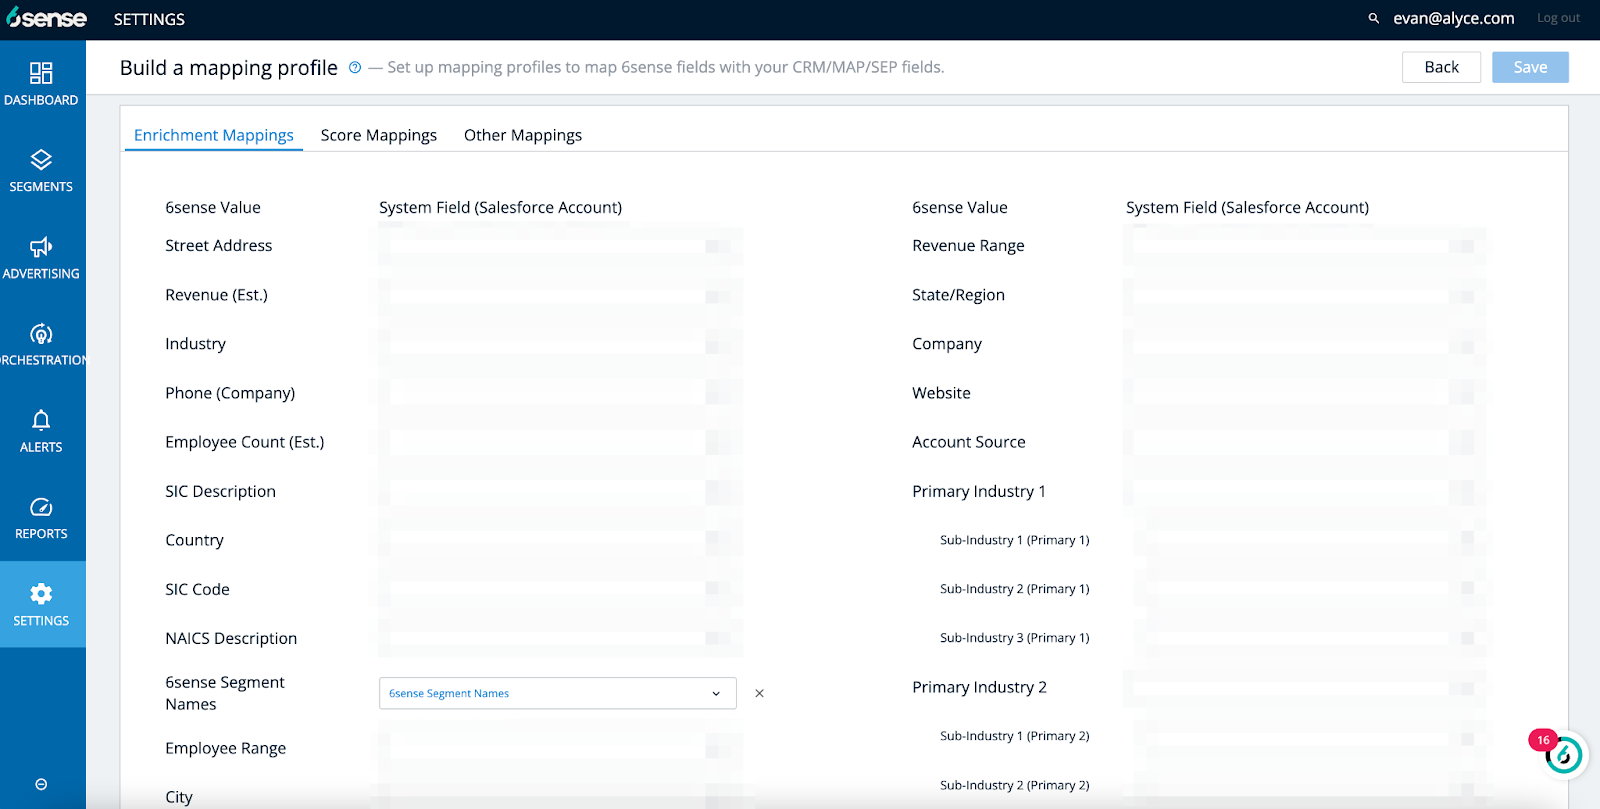Click the evan@alyce.com account name
This screenshot has width=1600, height=809.
tap(1453, 18)
